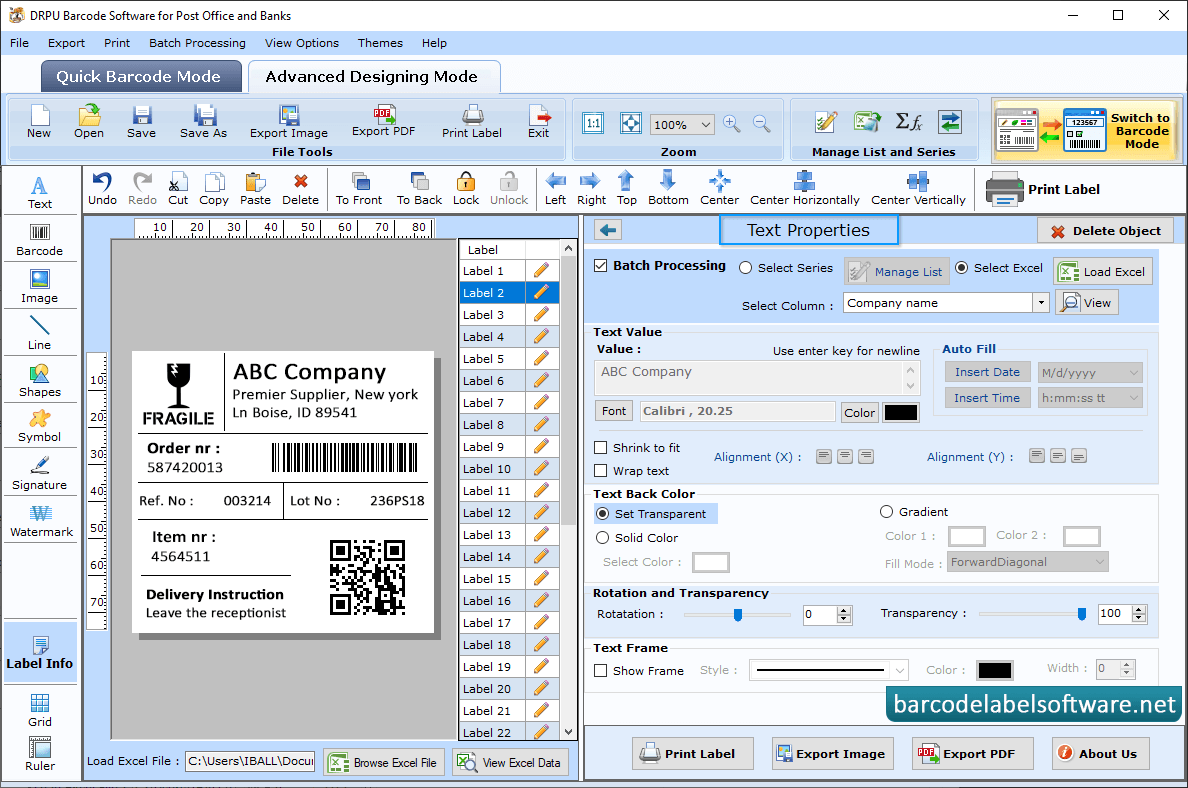
Task: Open the formula series Σfx icon
Action: click(908, 121)
